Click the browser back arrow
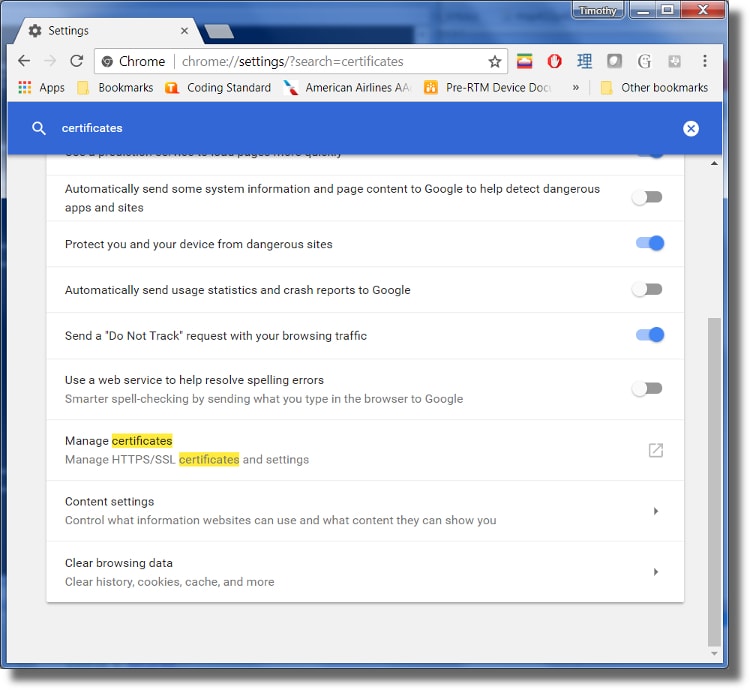The width and height of the screenshot is (752, 692). pos(25,61)
